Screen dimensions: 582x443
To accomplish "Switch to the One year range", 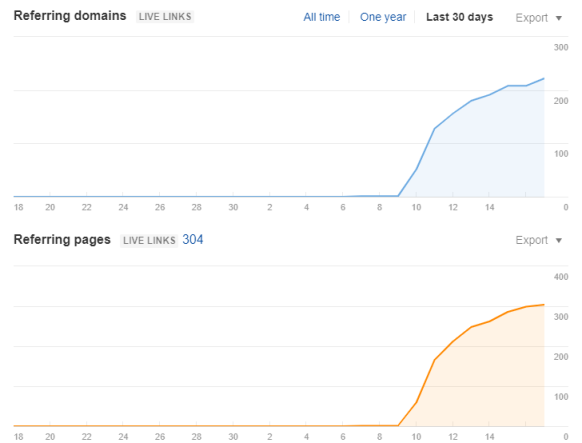I will click(x=383, y=17).
